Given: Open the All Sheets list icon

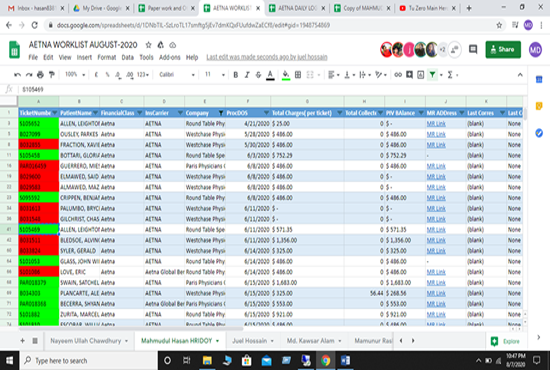Looking at the screenshot, I should tap(35, 341).
